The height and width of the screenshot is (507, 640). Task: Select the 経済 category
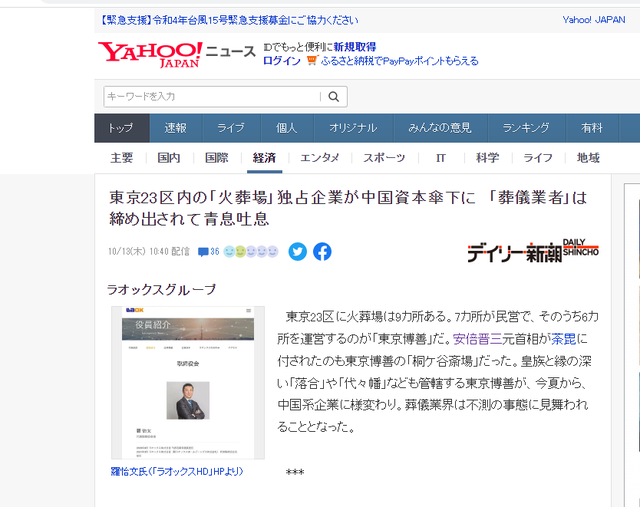click(x=264, y=158)
